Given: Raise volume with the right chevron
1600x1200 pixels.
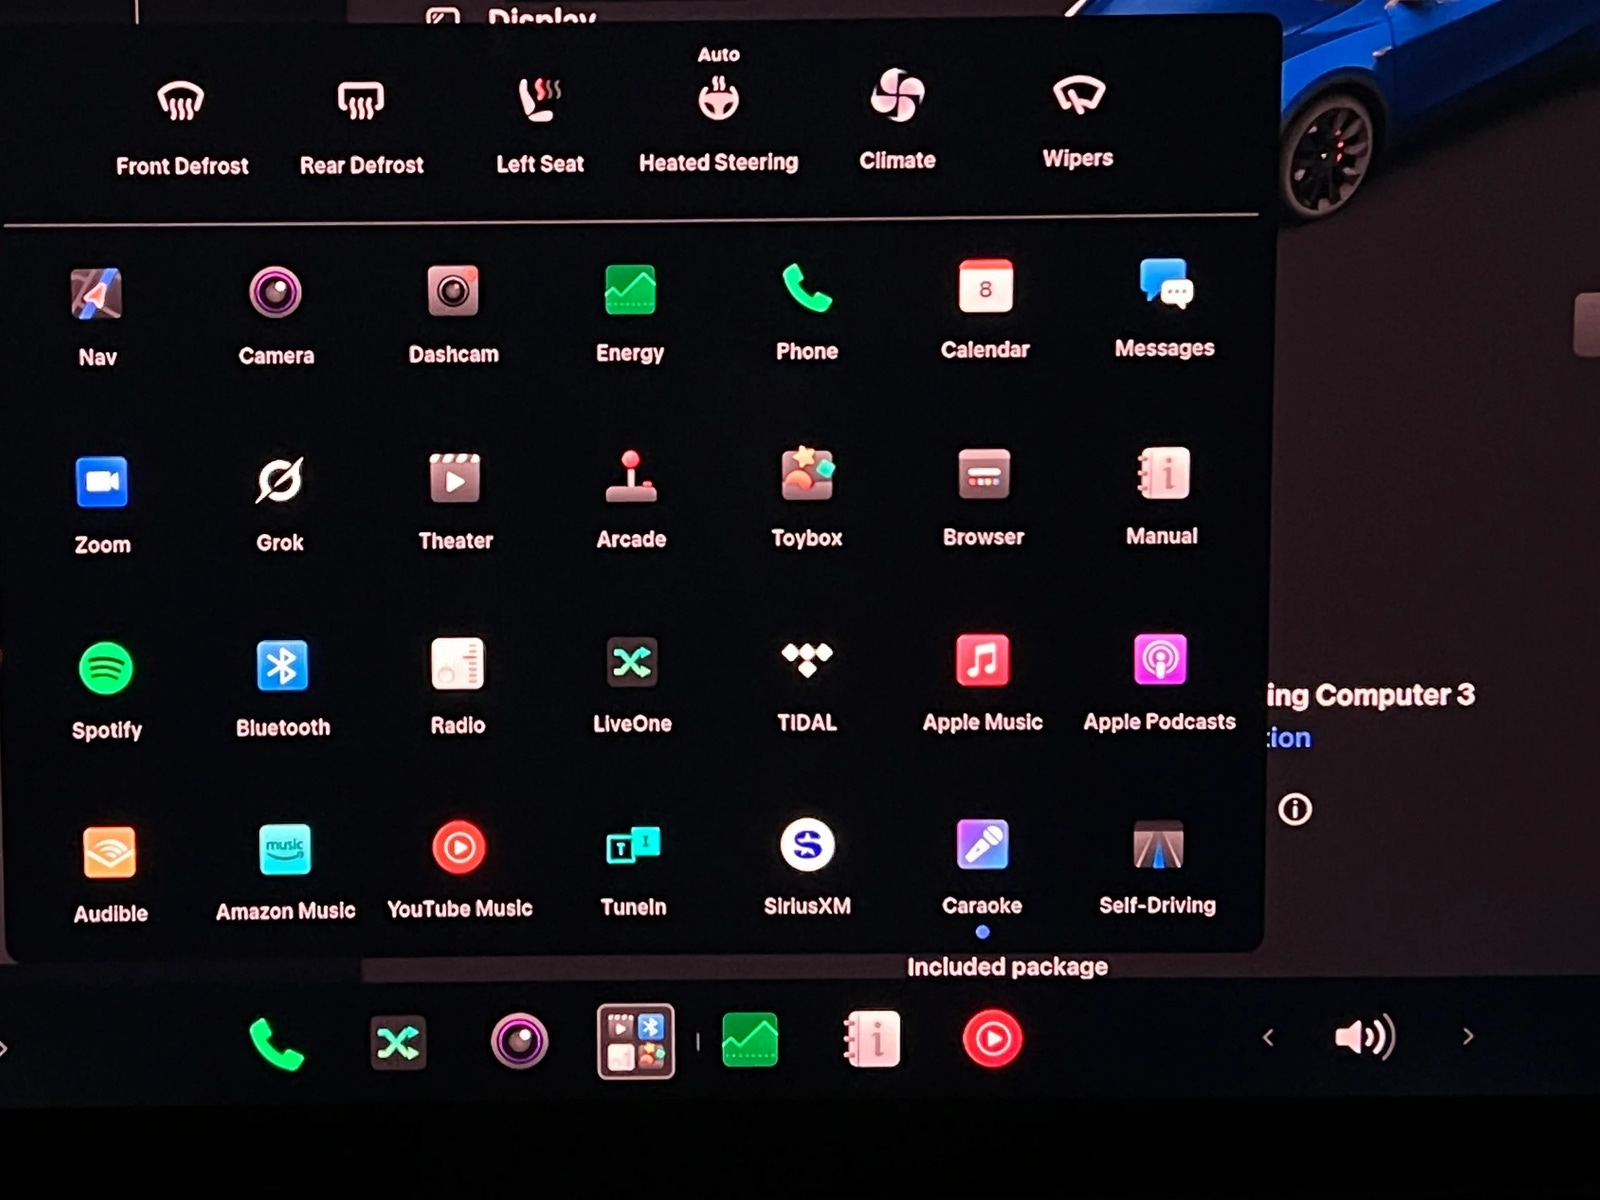Looking at the screenshot, I should pos(1468,1036).
